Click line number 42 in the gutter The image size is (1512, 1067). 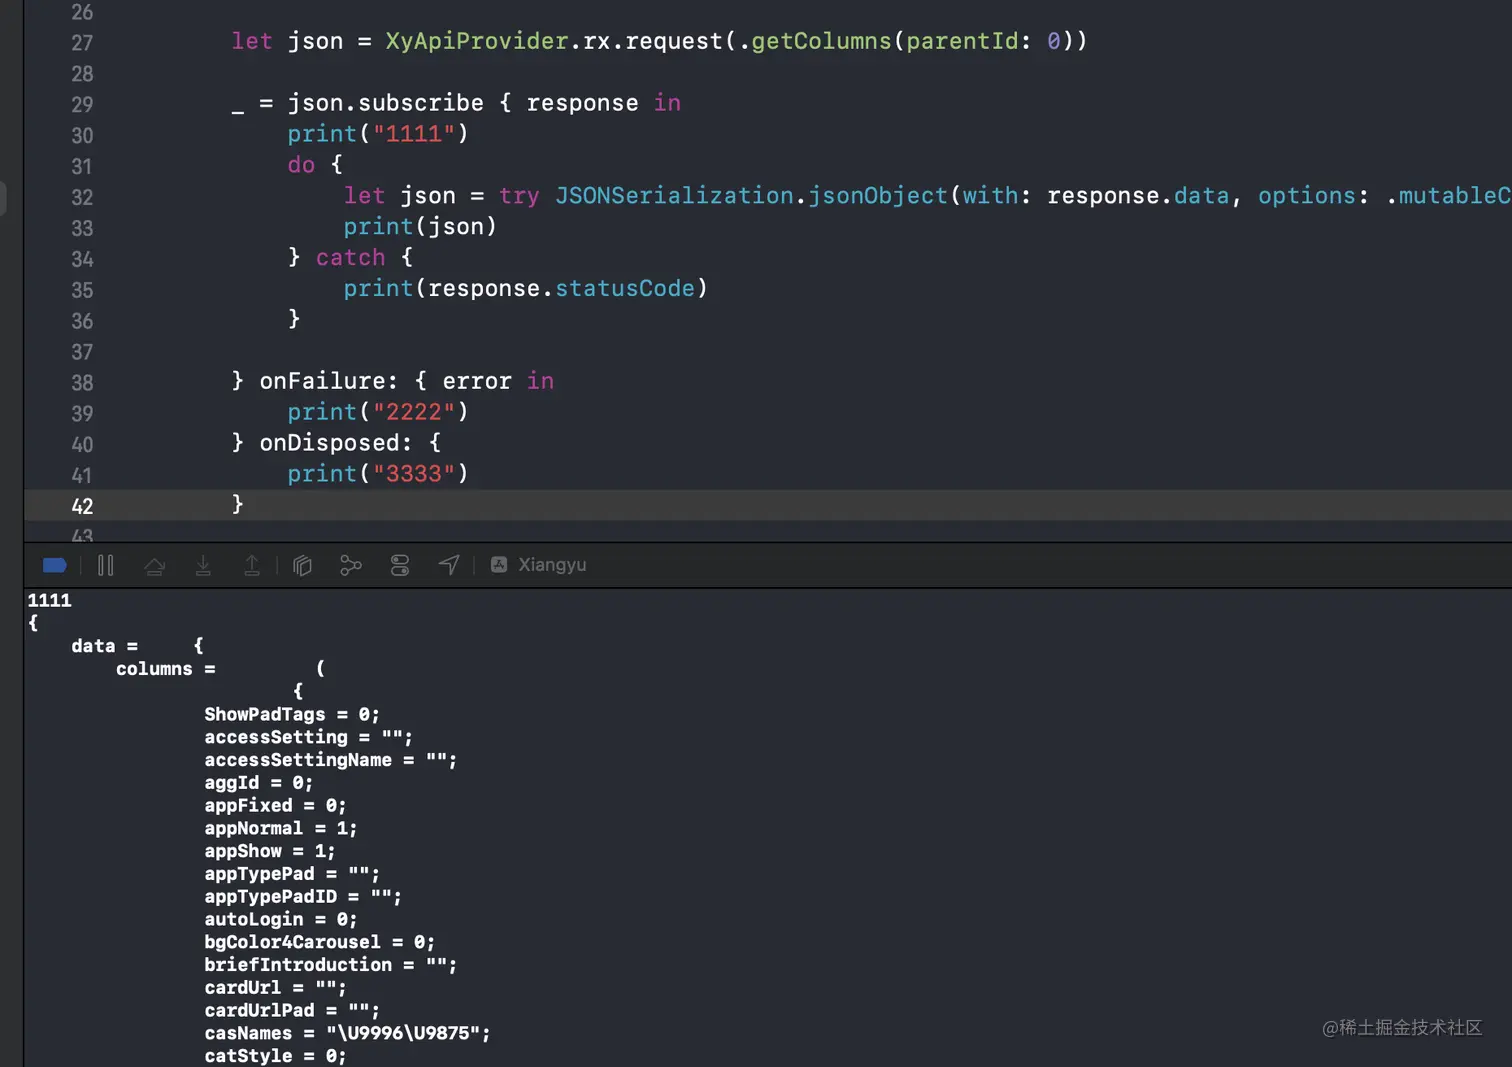coord(82,507)
